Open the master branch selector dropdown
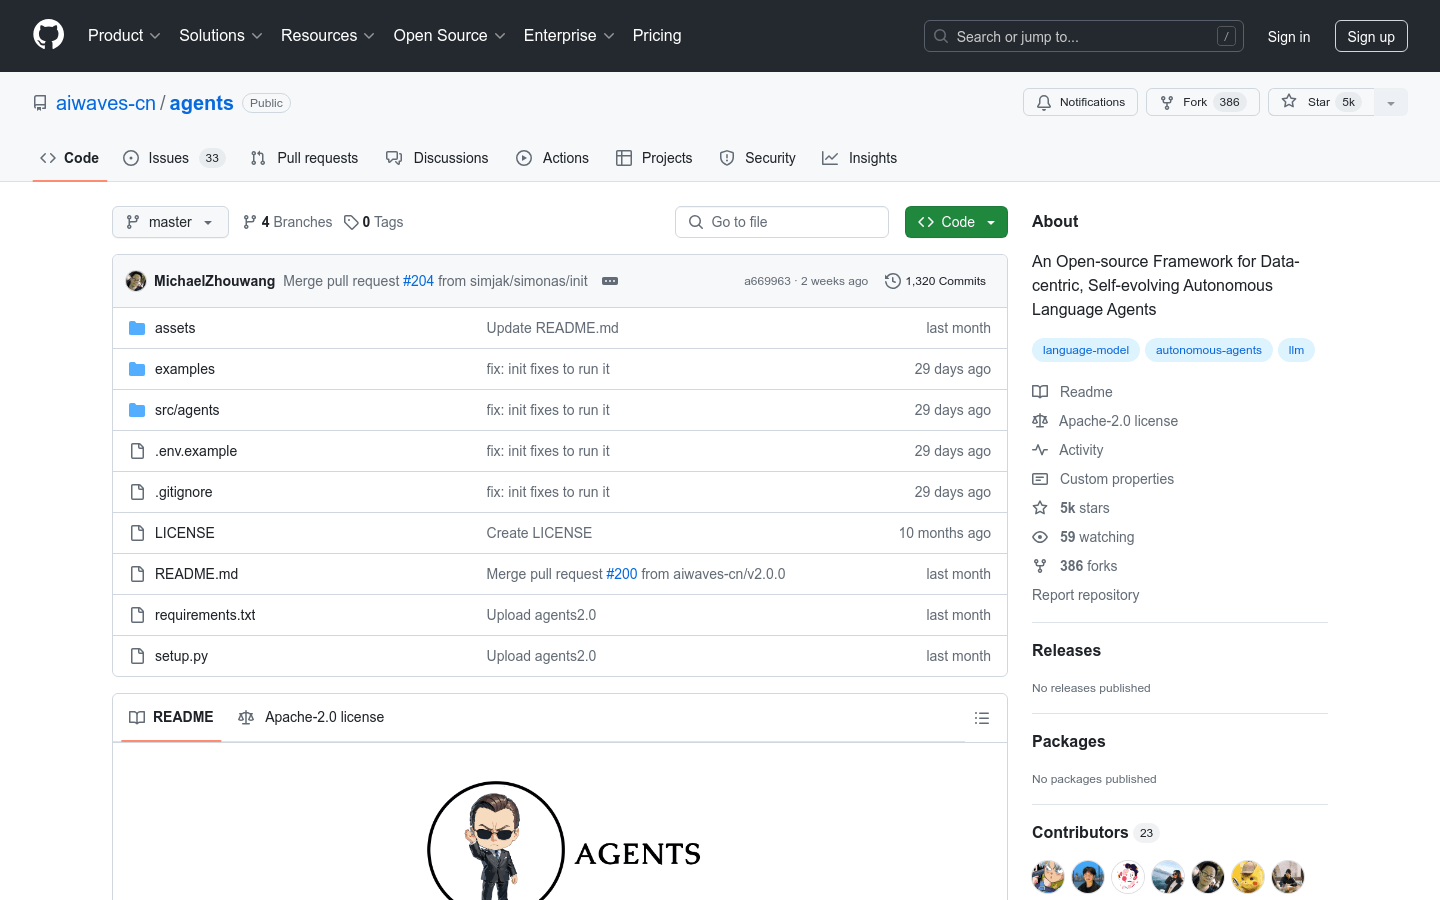Screen dimensions: 1440x900 click(170, 222)
